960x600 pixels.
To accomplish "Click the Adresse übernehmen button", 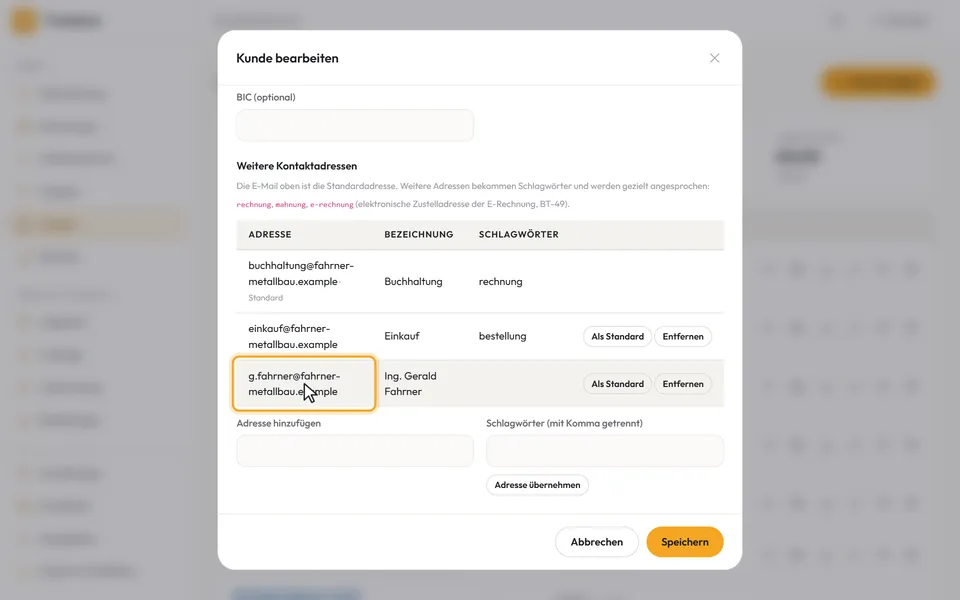I will (x=537, y=485).
